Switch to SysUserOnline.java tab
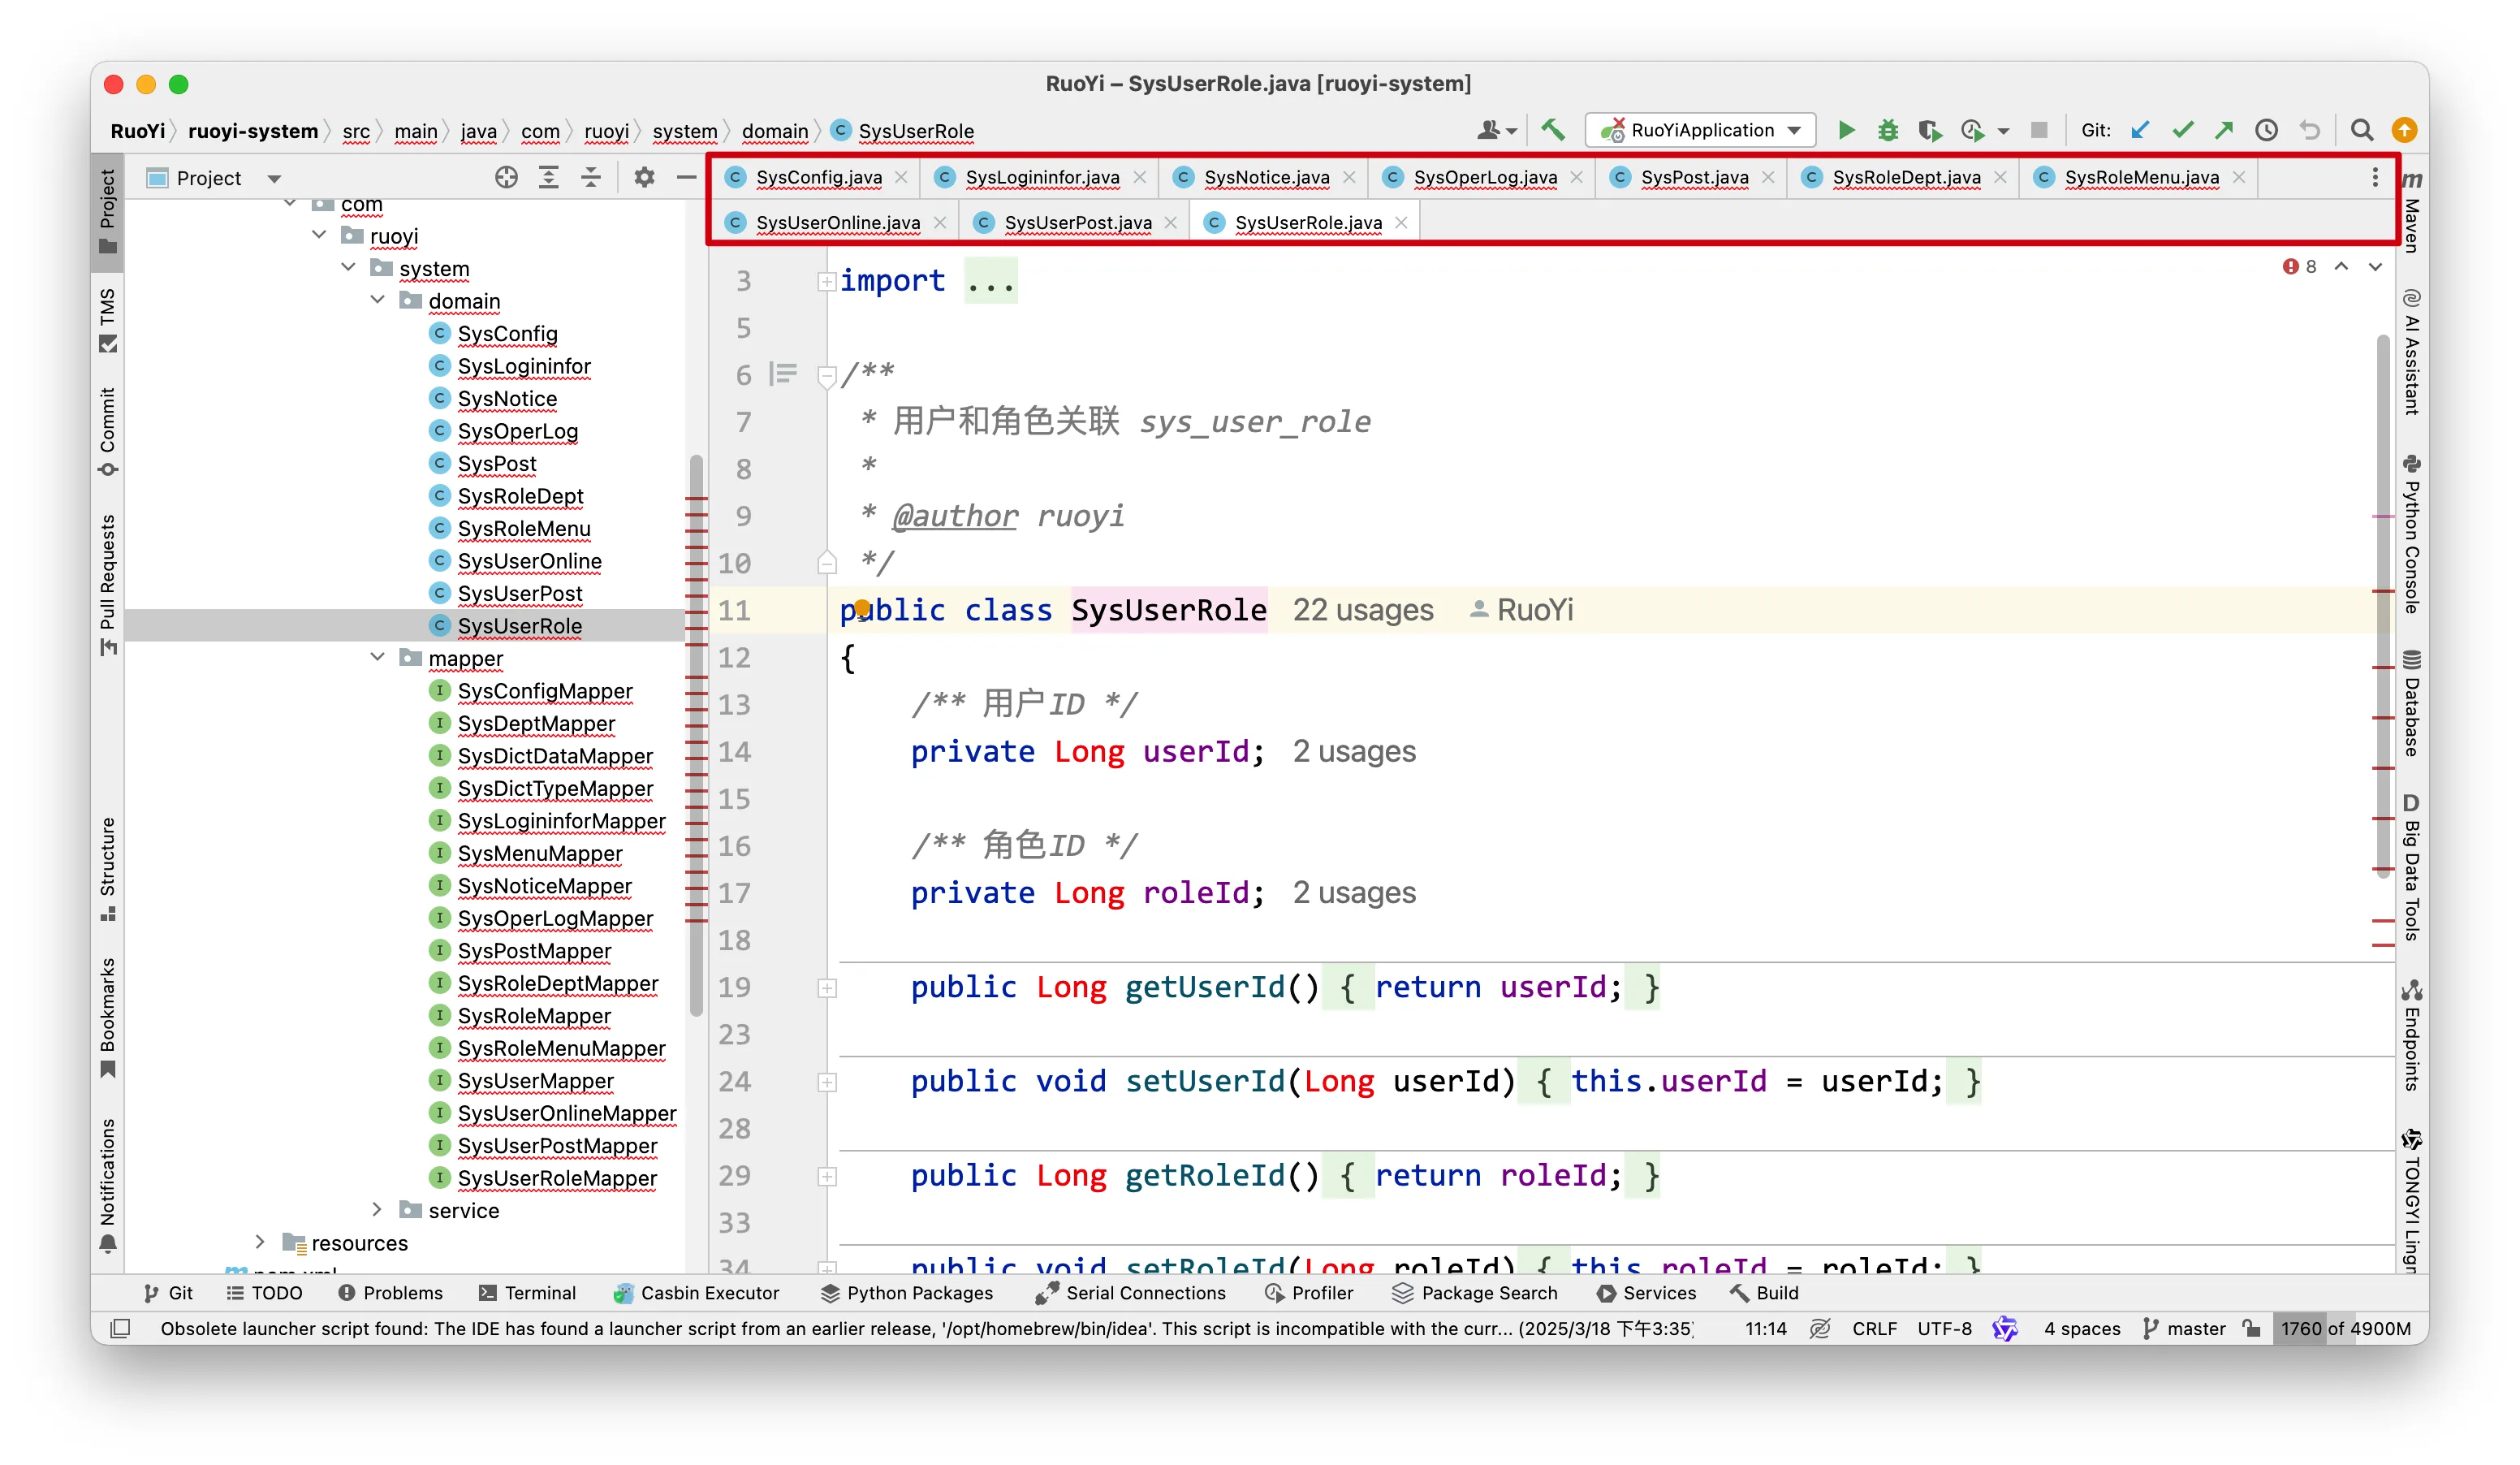This screenshot has height=1465, width=2520. [838, 222]
